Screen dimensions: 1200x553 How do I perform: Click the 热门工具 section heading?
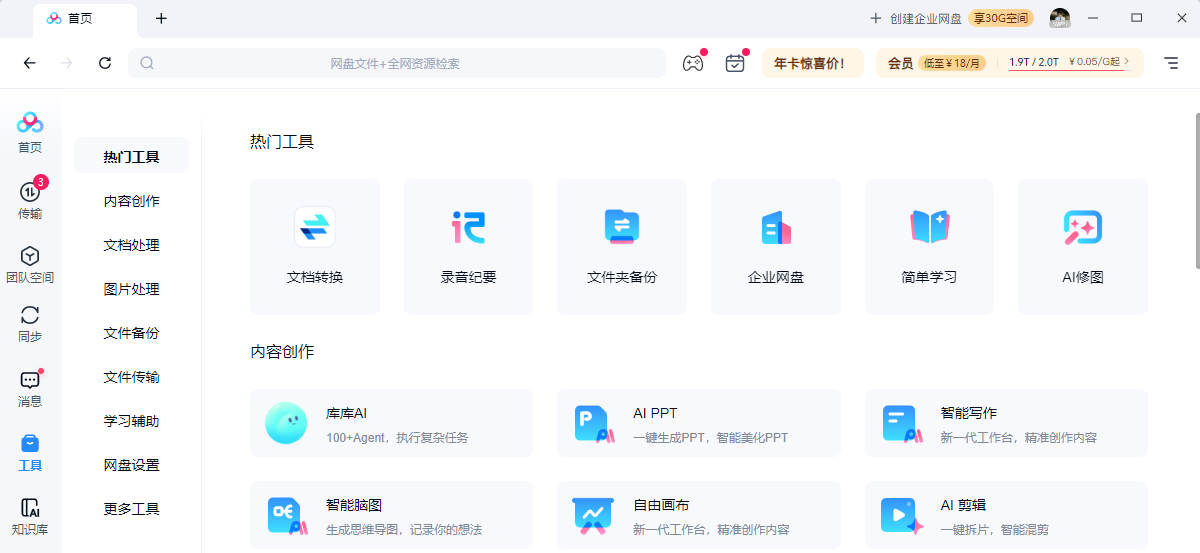click(282, 142)
